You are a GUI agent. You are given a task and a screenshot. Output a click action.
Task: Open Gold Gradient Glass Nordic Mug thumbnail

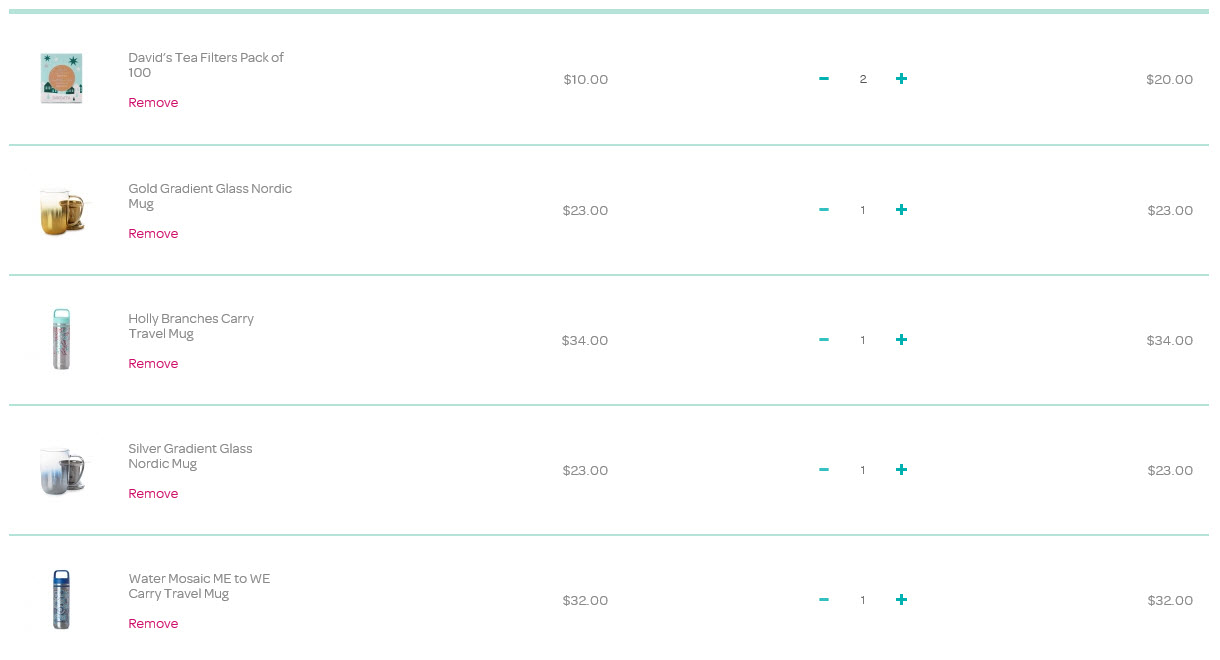[x=62, y=210]
